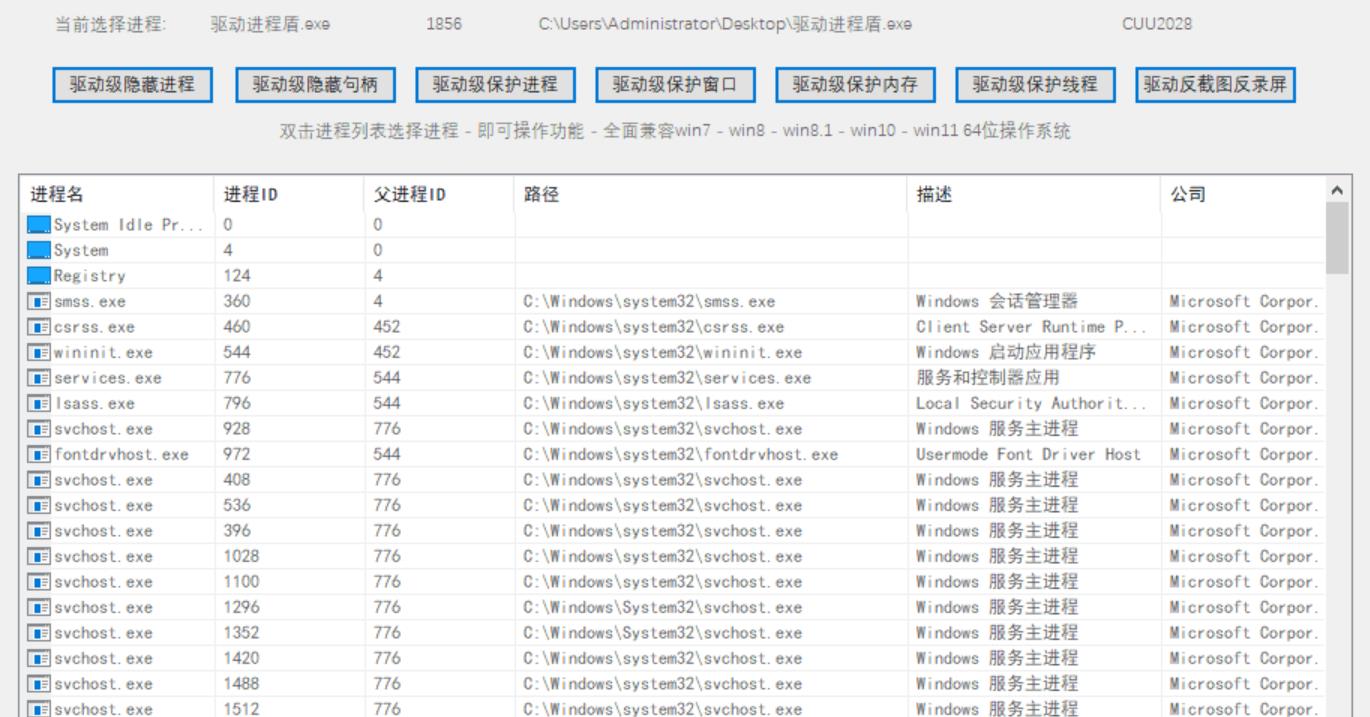1370x717 pixels.
Task: Click the process ID cell 972
Action: [237, 455]
